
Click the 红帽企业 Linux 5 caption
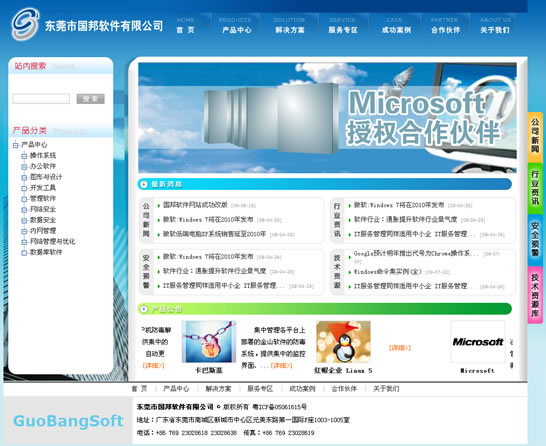(x=343, y=370)
